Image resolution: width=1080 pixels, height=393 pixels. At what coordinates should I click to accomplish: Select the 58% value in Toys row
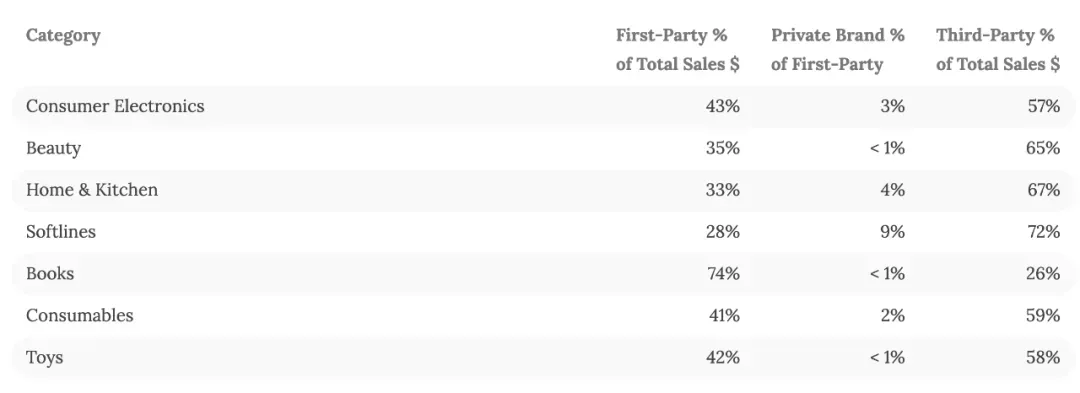pyautogui.click(x=1043, y=358)
